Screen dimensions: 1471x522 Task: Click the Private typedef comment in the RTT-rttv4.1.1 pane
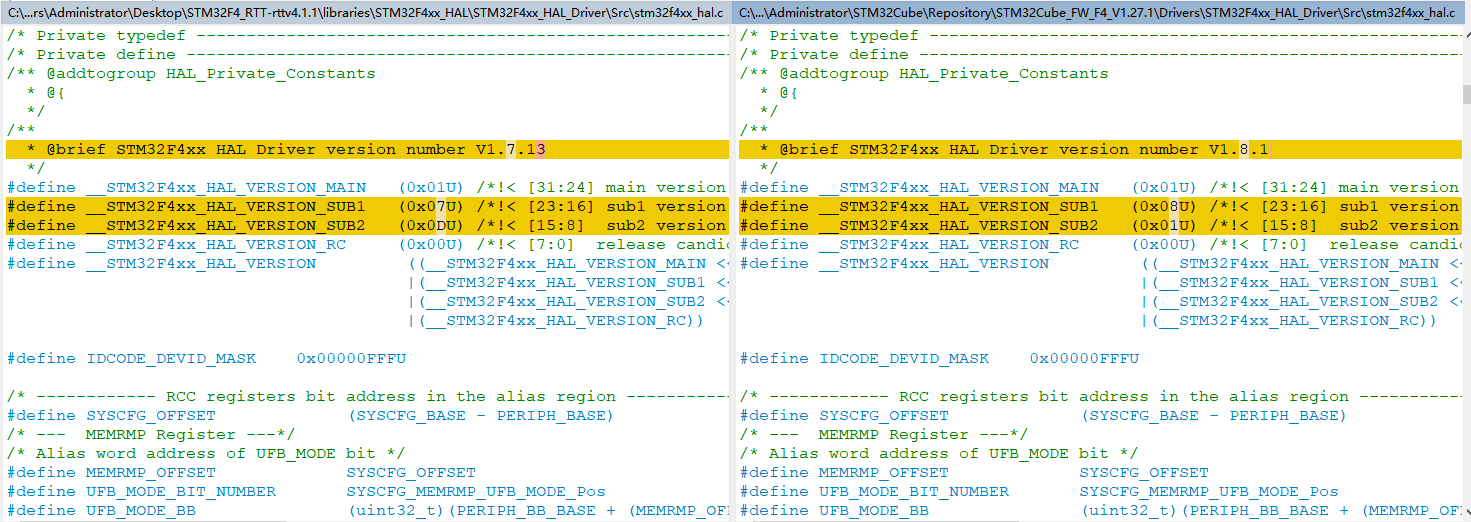point(366,36)
